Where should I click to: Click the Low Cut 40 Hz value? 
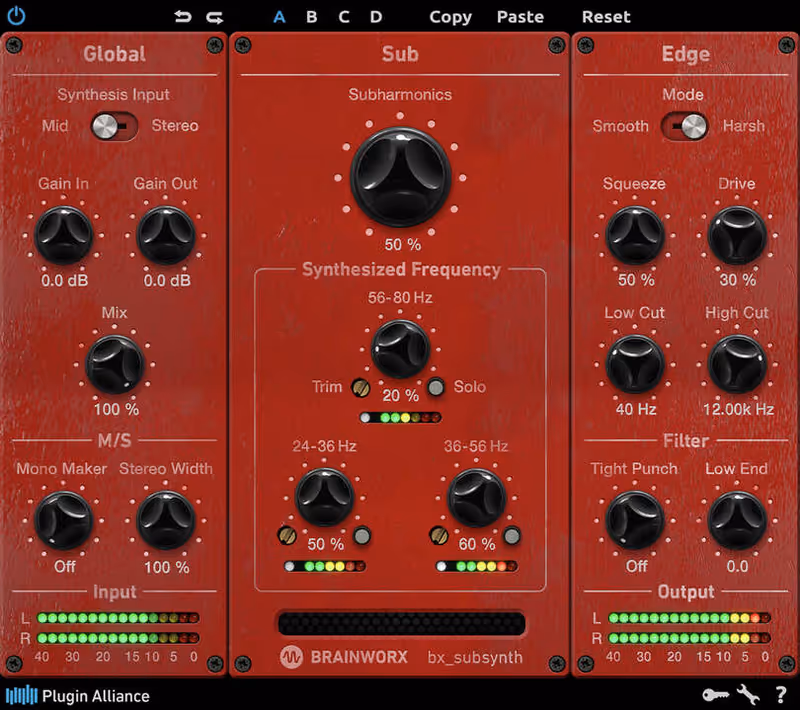click(636, 409)
